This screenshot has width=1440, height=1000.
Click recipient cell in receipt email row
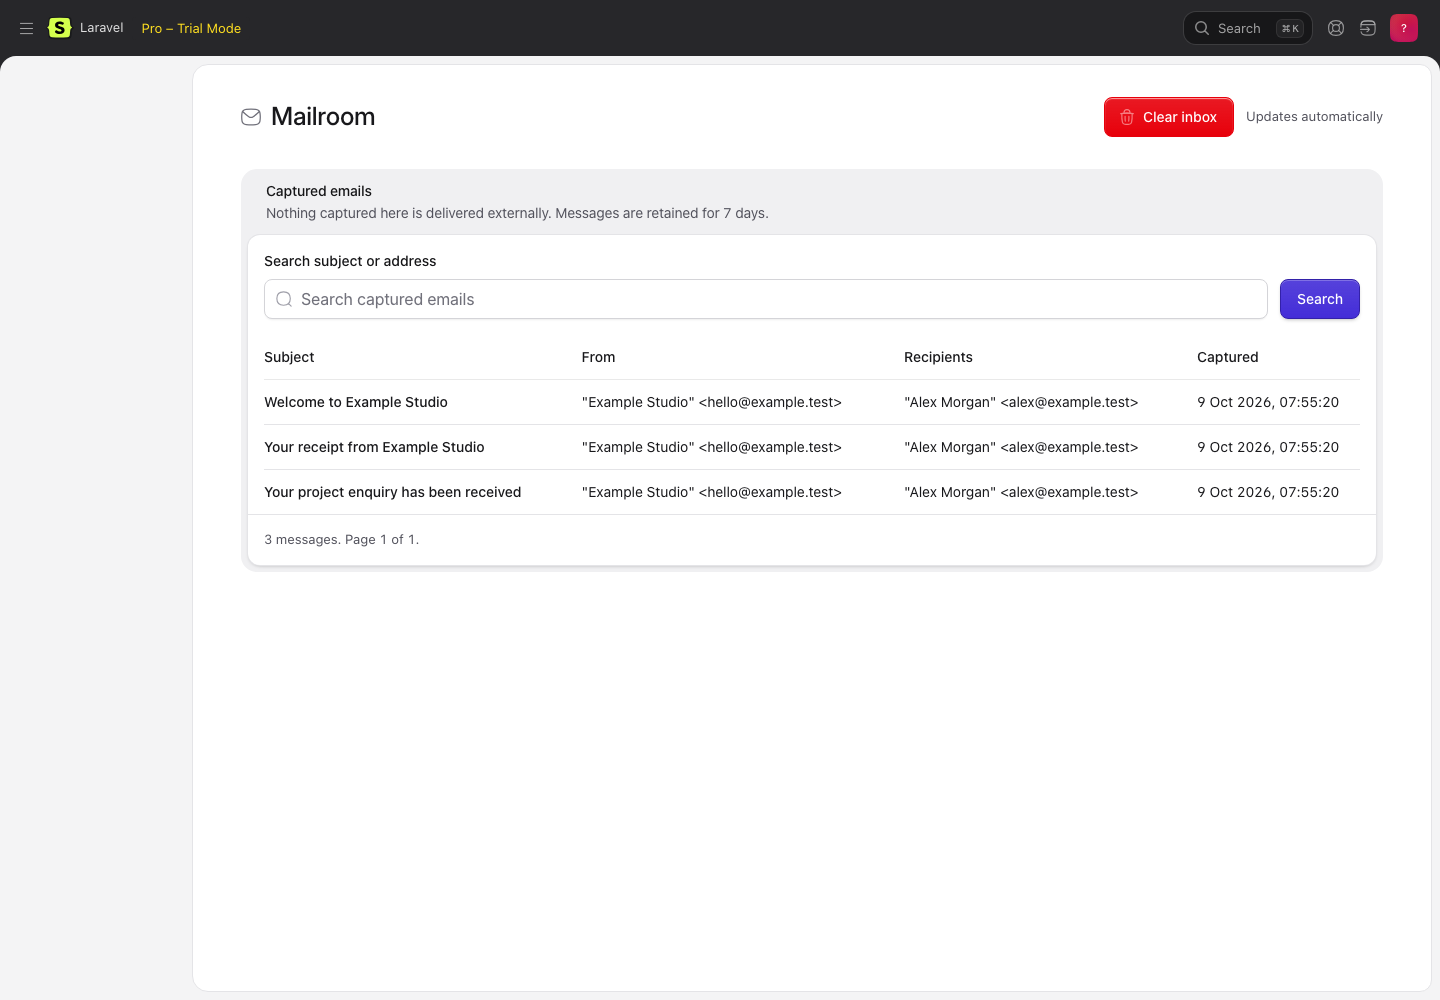1021,447
